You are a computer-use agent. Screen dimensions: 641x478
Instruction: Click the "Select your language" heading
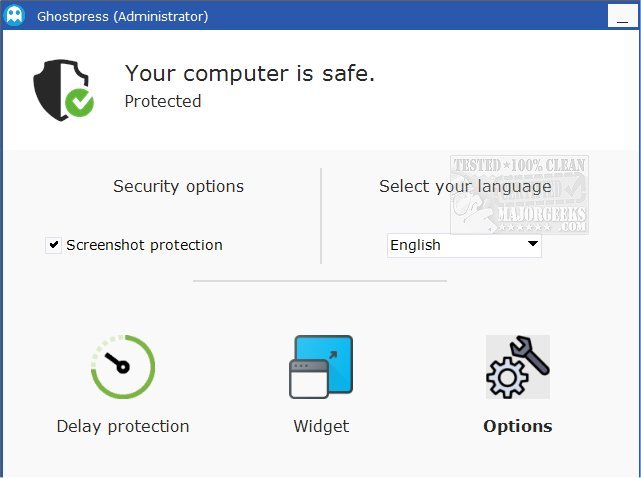click(x=465, y=186)
